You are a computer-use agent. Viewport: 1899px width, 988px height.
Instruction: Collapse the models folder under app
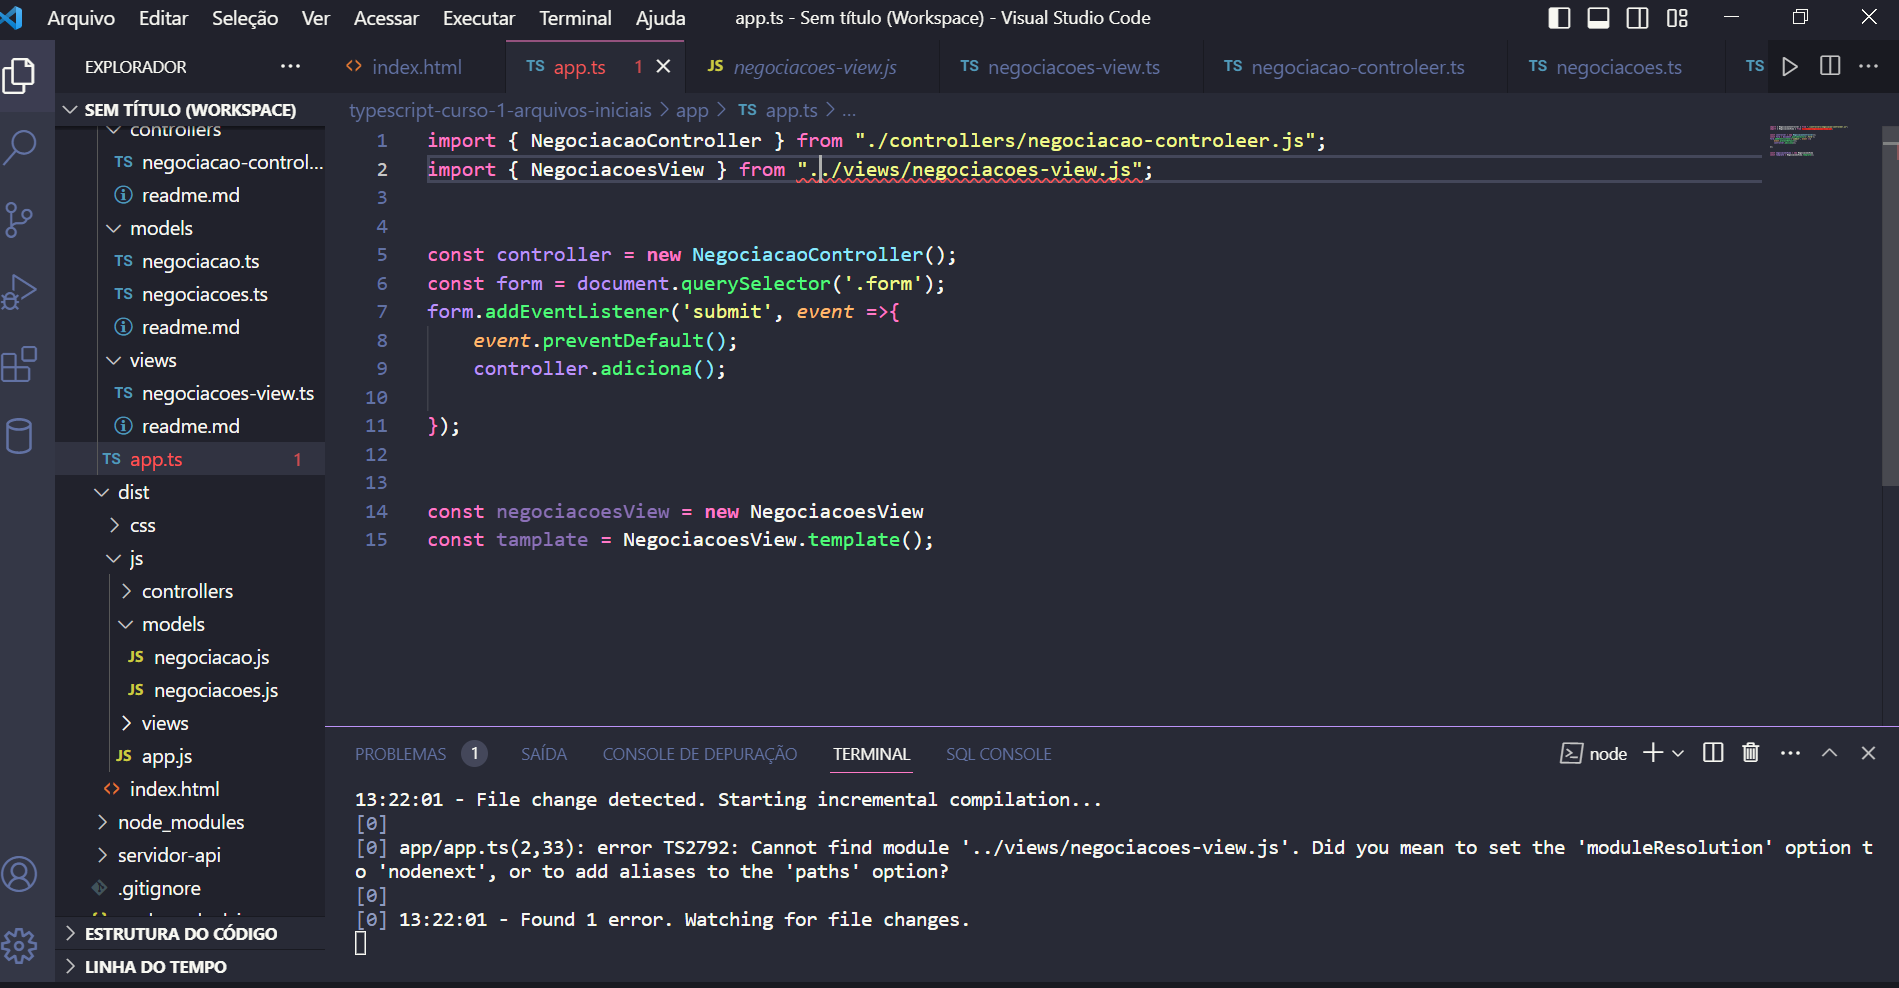click(190, 228)
